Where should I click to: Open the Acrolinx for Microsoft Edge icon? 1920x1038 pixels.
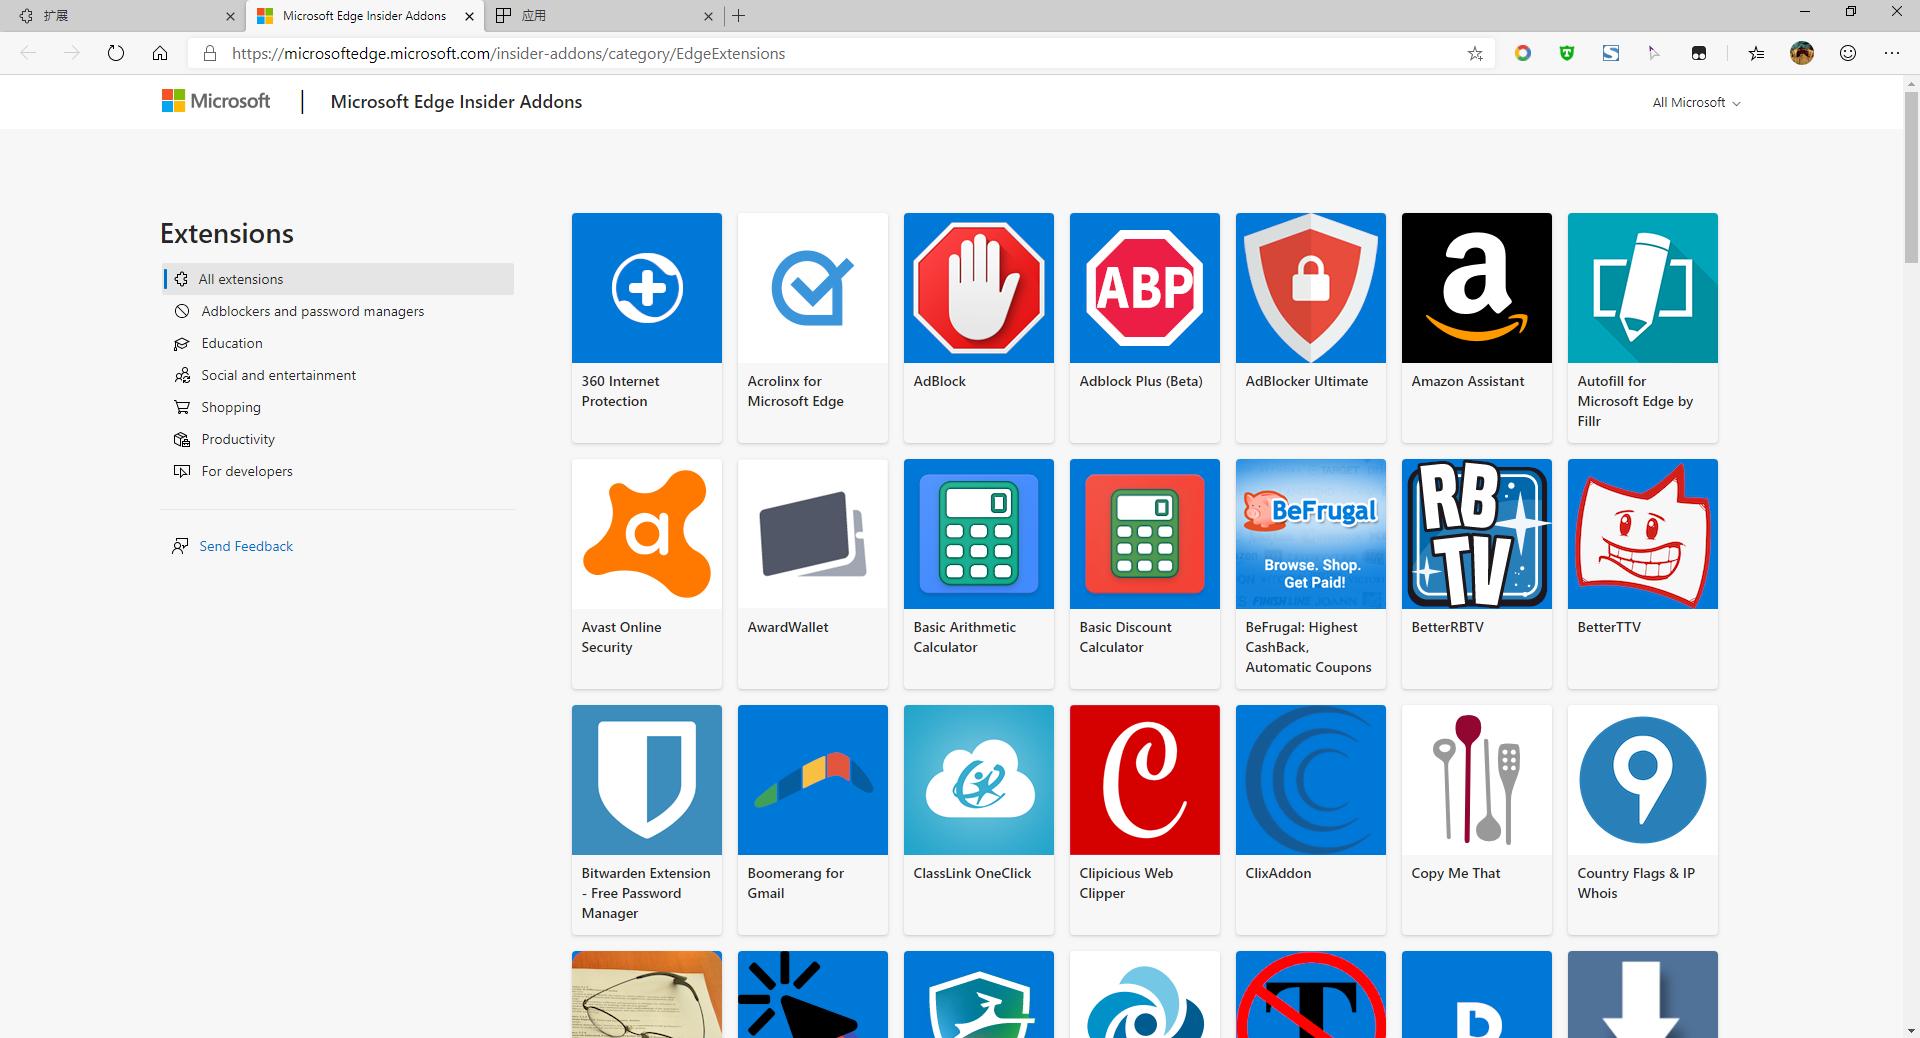813,288
